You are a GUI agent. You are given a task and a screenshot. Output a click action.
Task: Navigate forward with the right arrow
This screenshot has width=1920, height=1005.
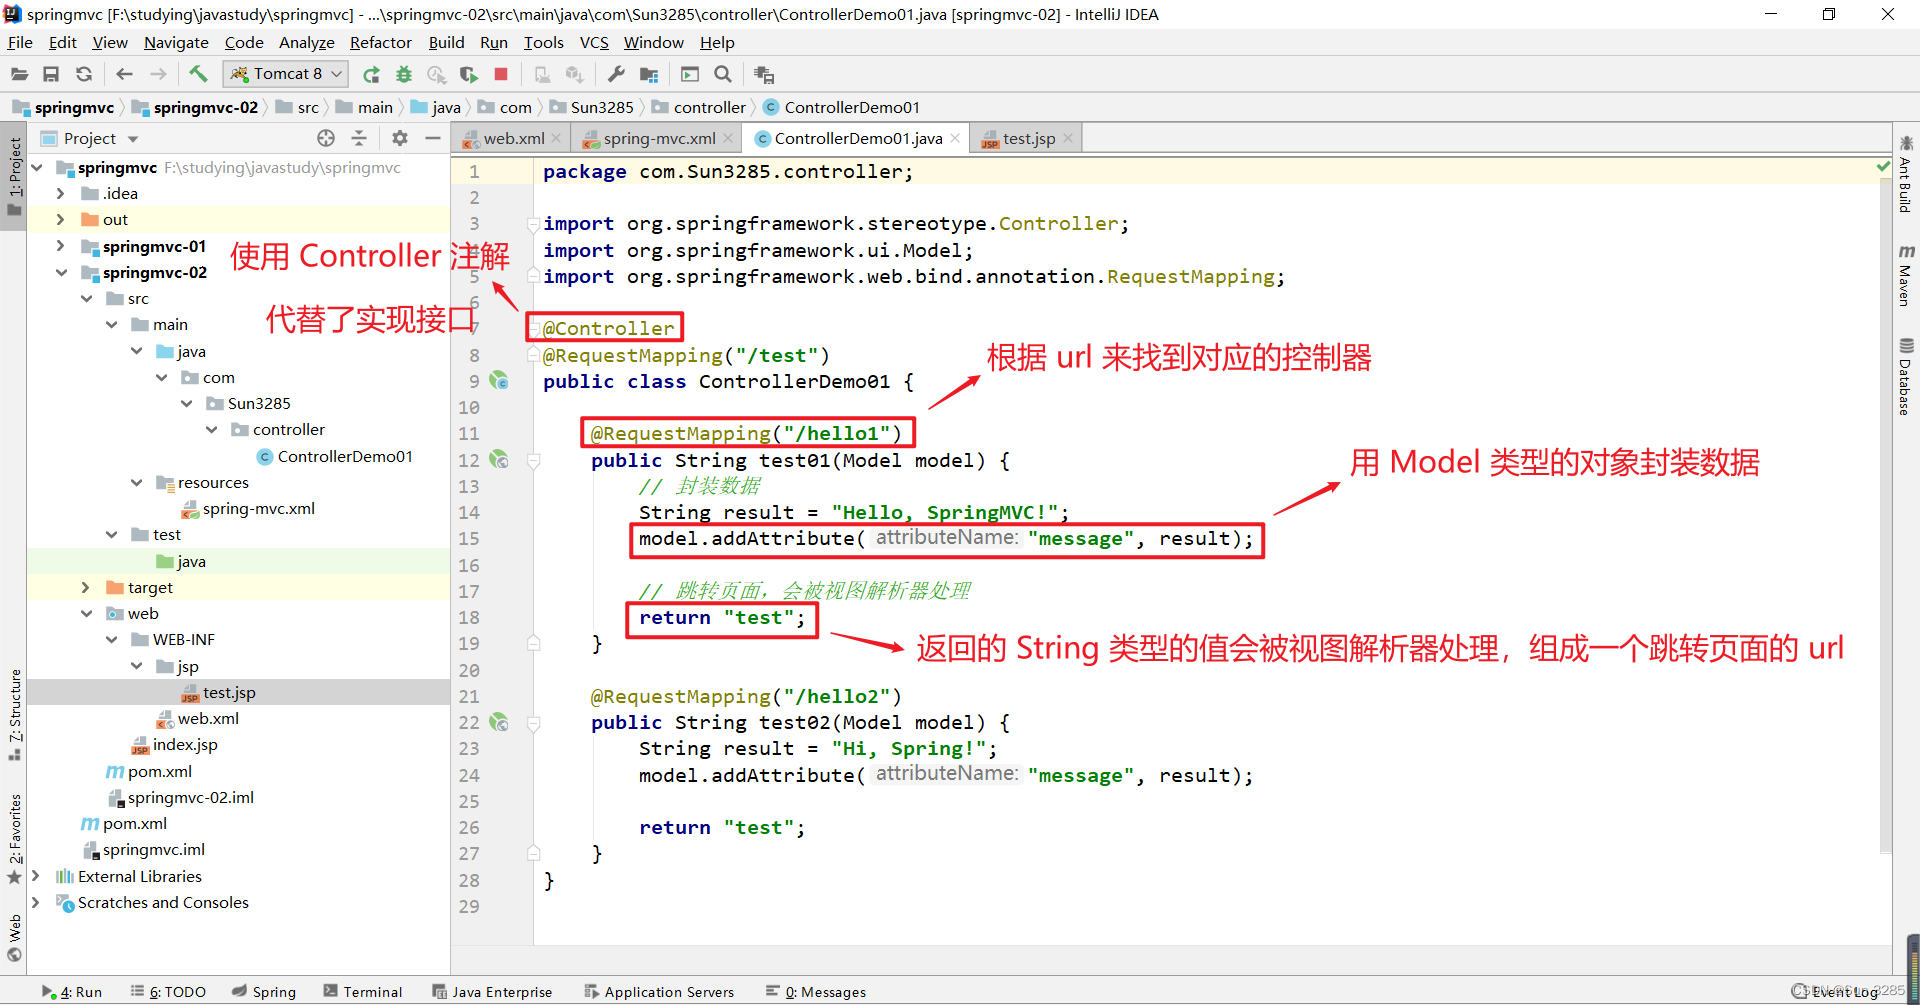158,74
